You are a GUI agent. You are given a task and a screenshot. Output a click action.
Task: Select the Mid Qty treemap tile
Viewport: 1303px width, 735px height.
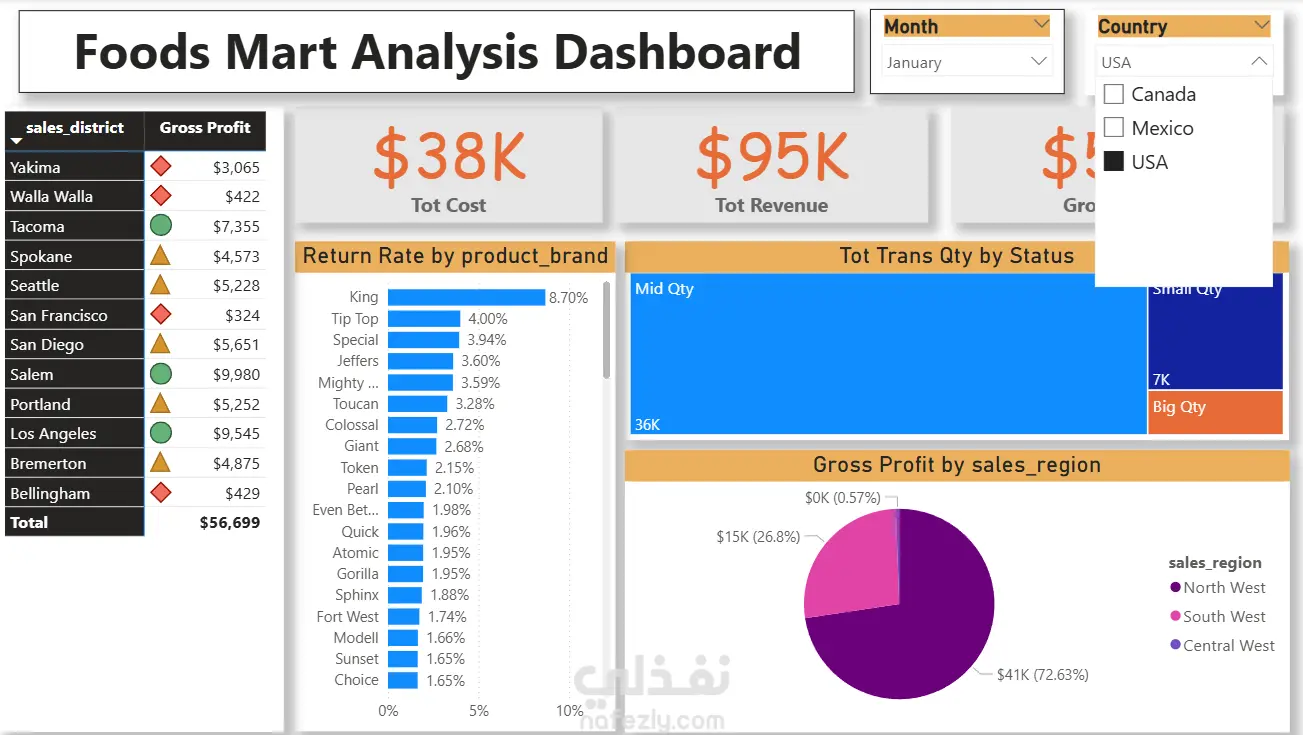[x=888, y=354]
